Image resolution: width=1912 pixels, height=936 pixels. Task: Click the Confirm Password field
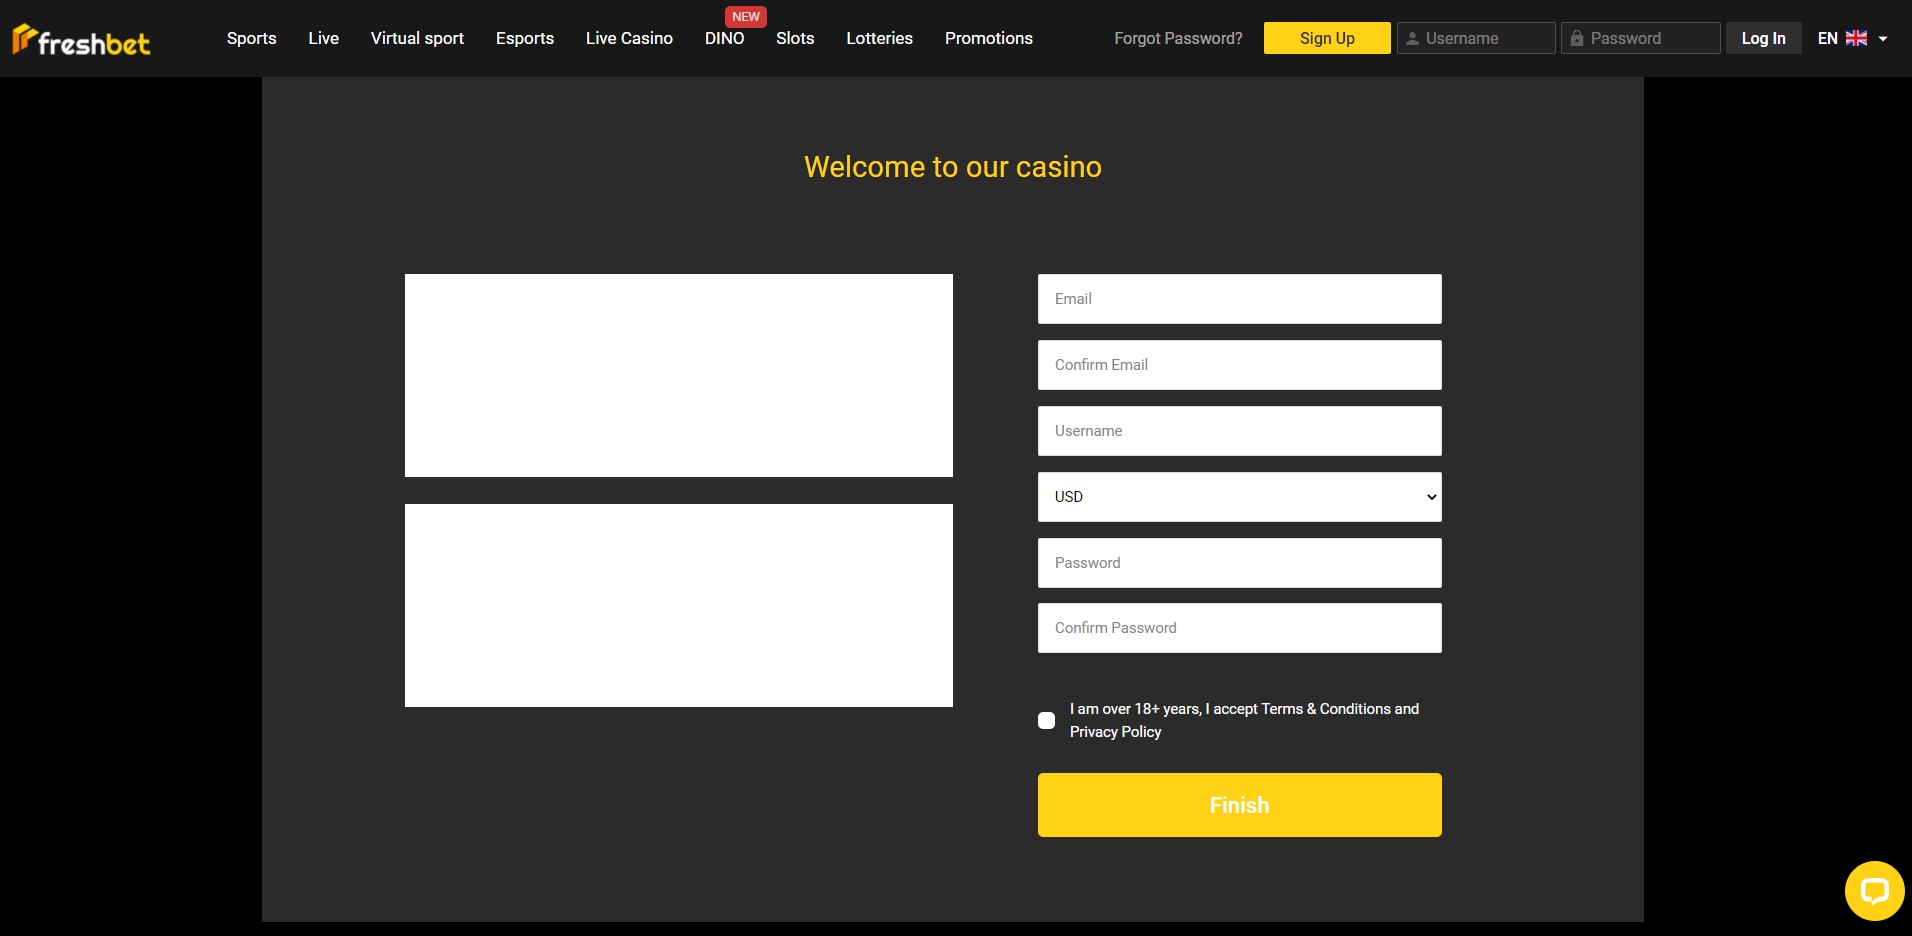[x=1239, y=628]
